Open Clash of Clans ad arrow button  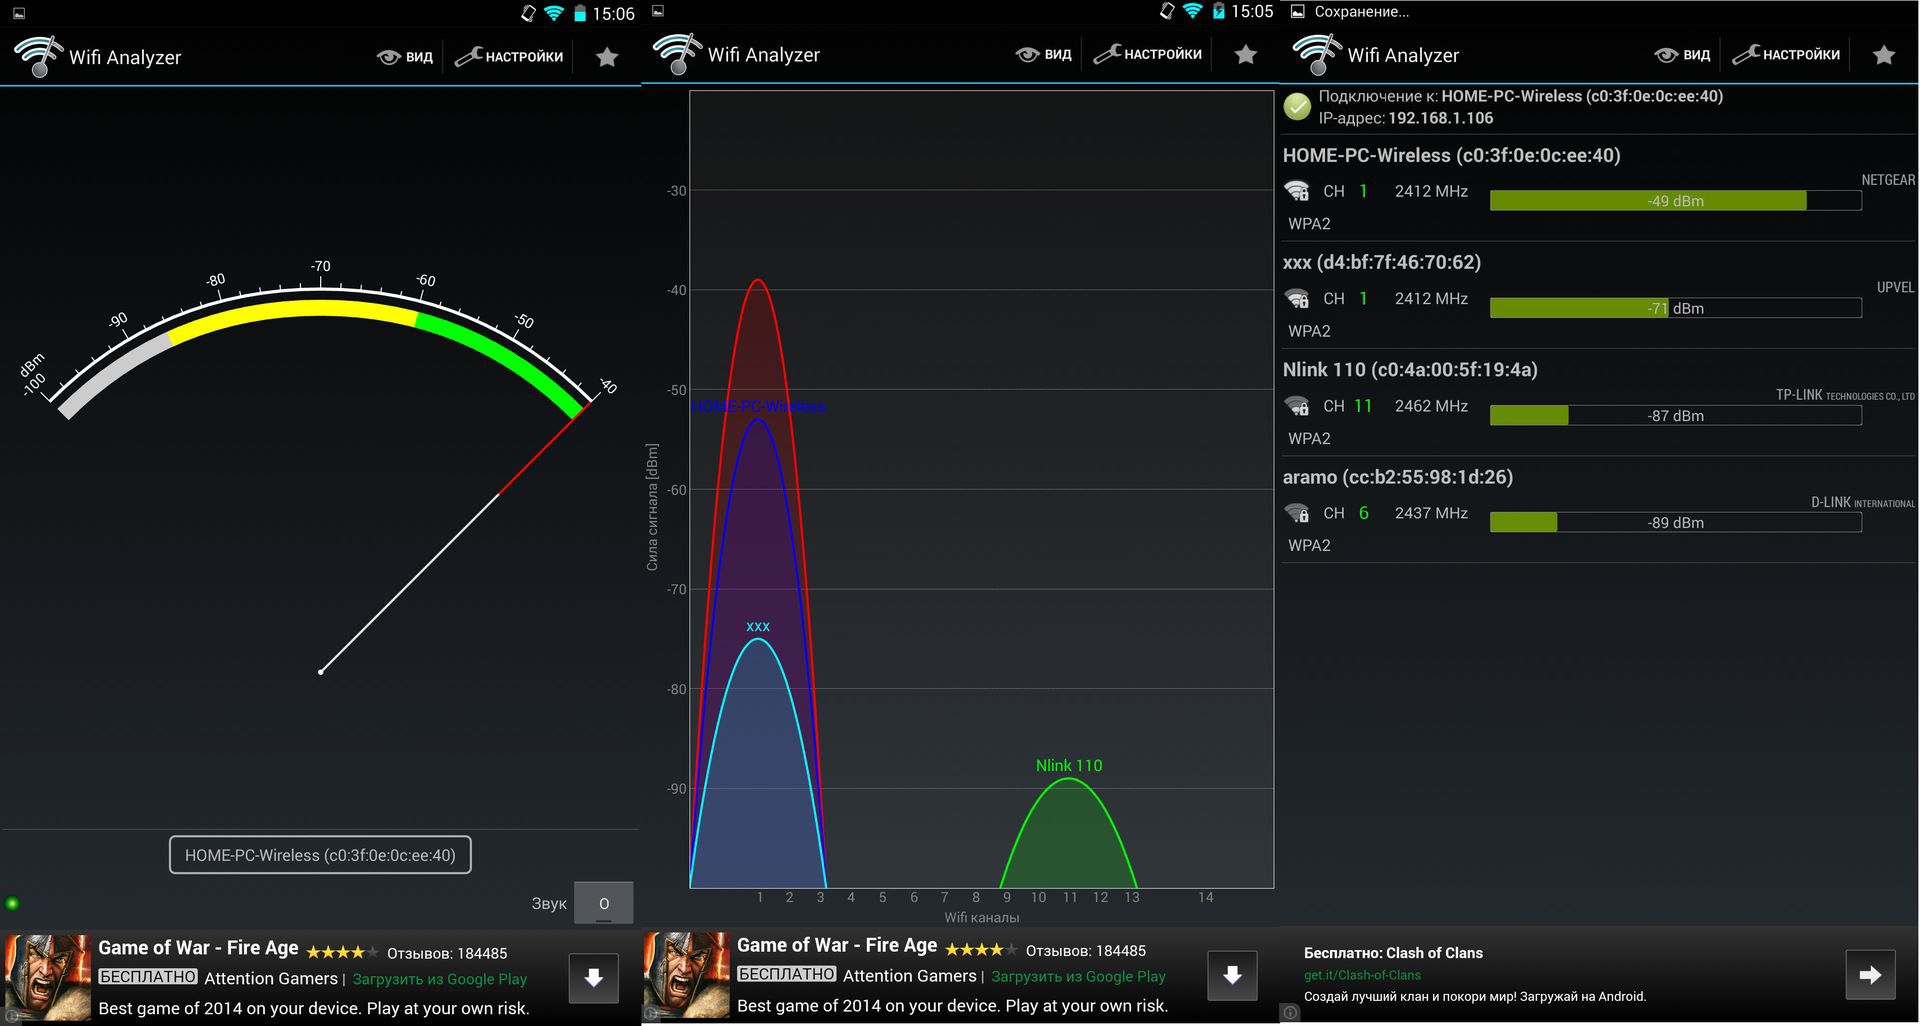point(1870,975)
